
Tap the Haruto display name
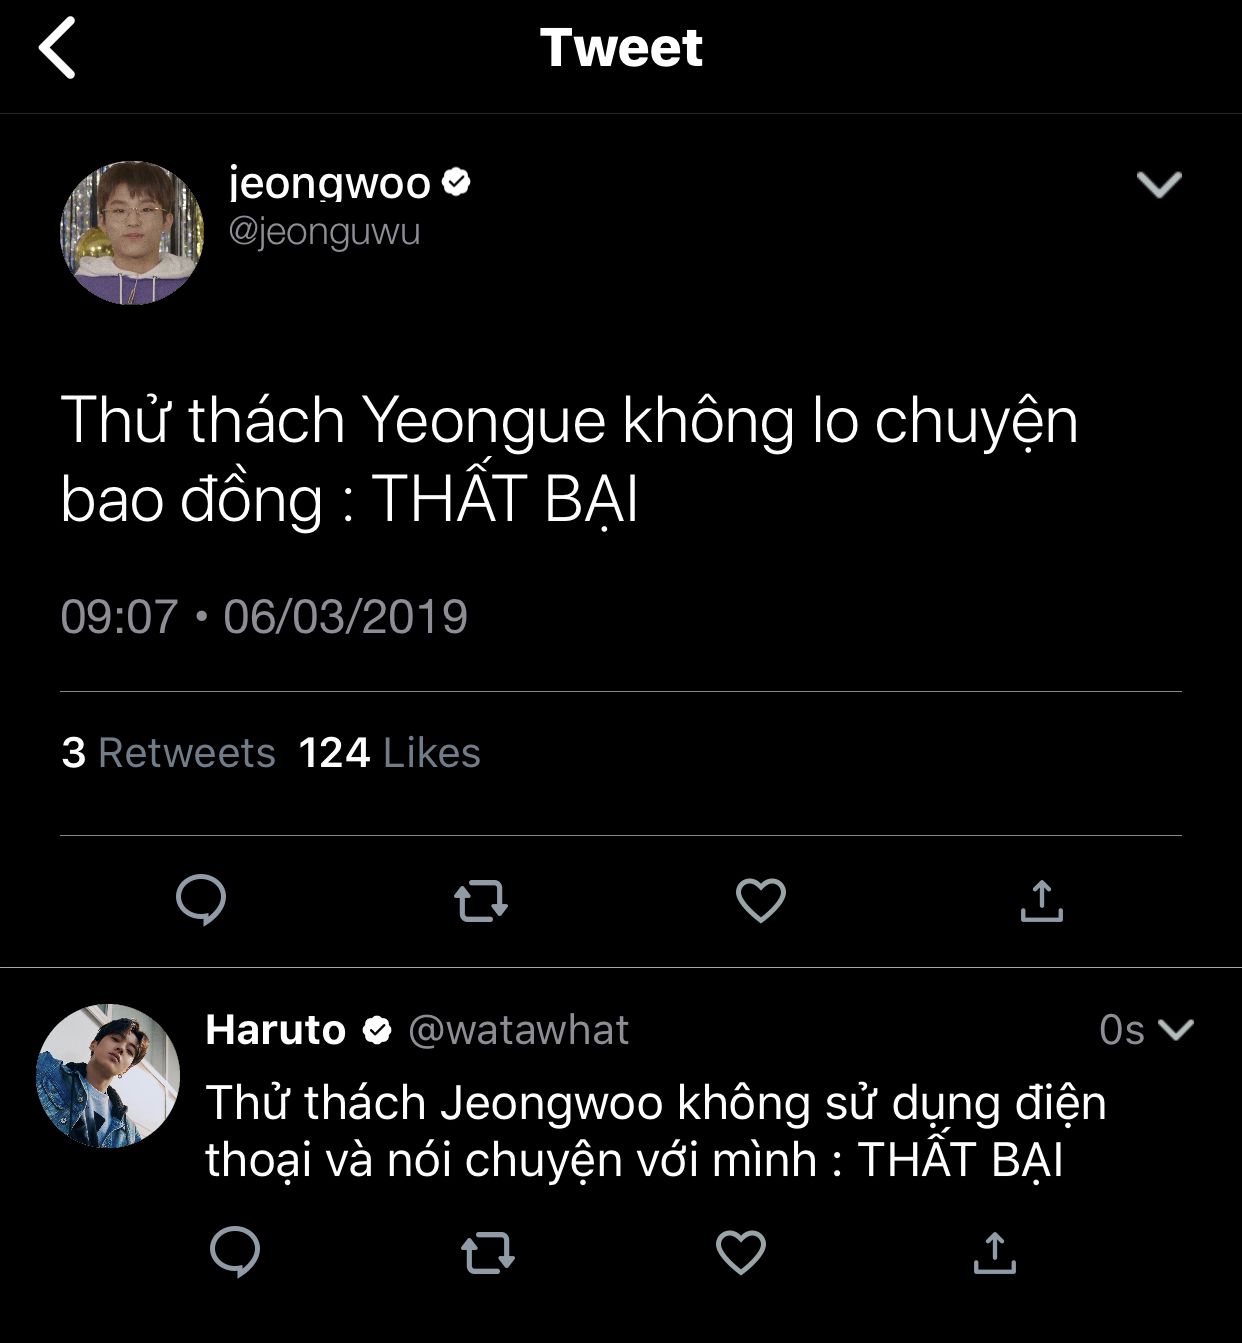[275, 1030]
